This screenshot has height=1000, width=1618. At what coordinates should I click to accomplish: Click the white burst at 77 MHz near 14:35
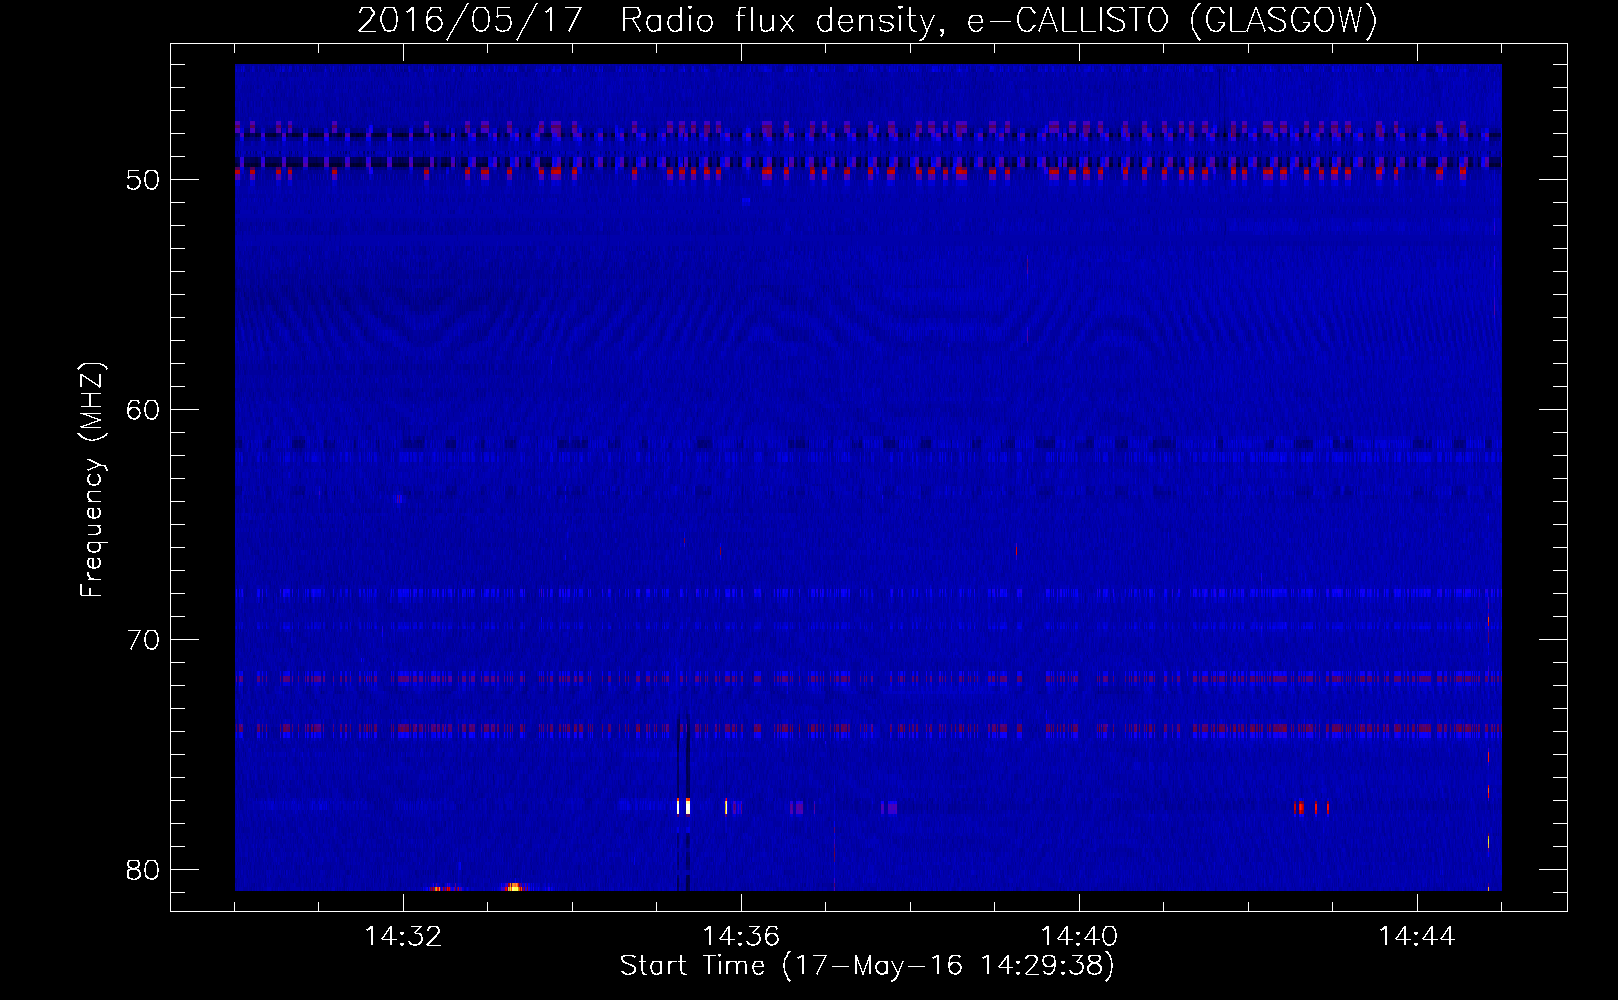(684, 806)
